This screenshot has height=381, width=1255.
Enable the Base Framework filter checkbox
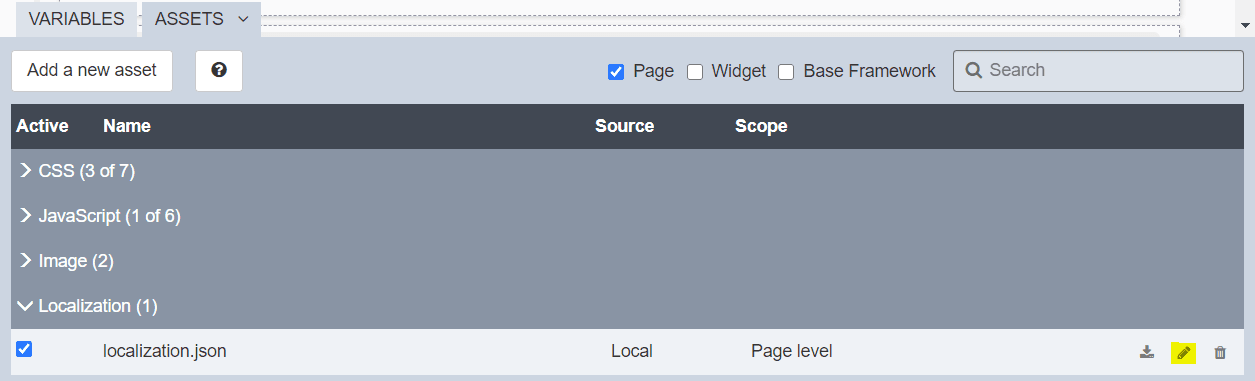tap(786, 72)
